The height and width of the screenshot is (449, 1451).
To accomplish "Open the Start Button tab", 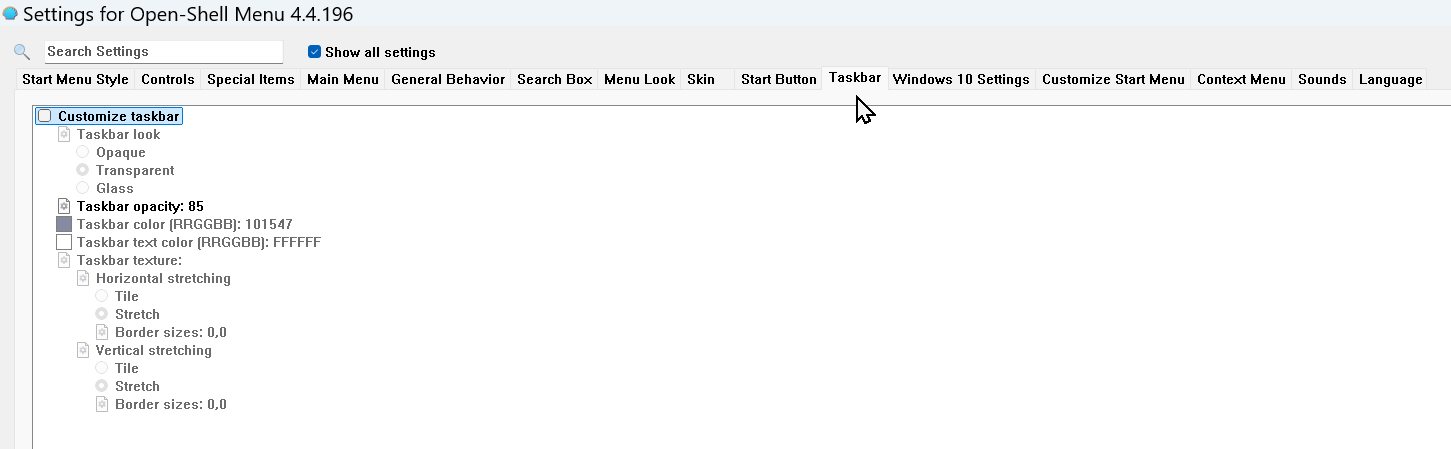I will pyautogui.click(x=779, y=79).
